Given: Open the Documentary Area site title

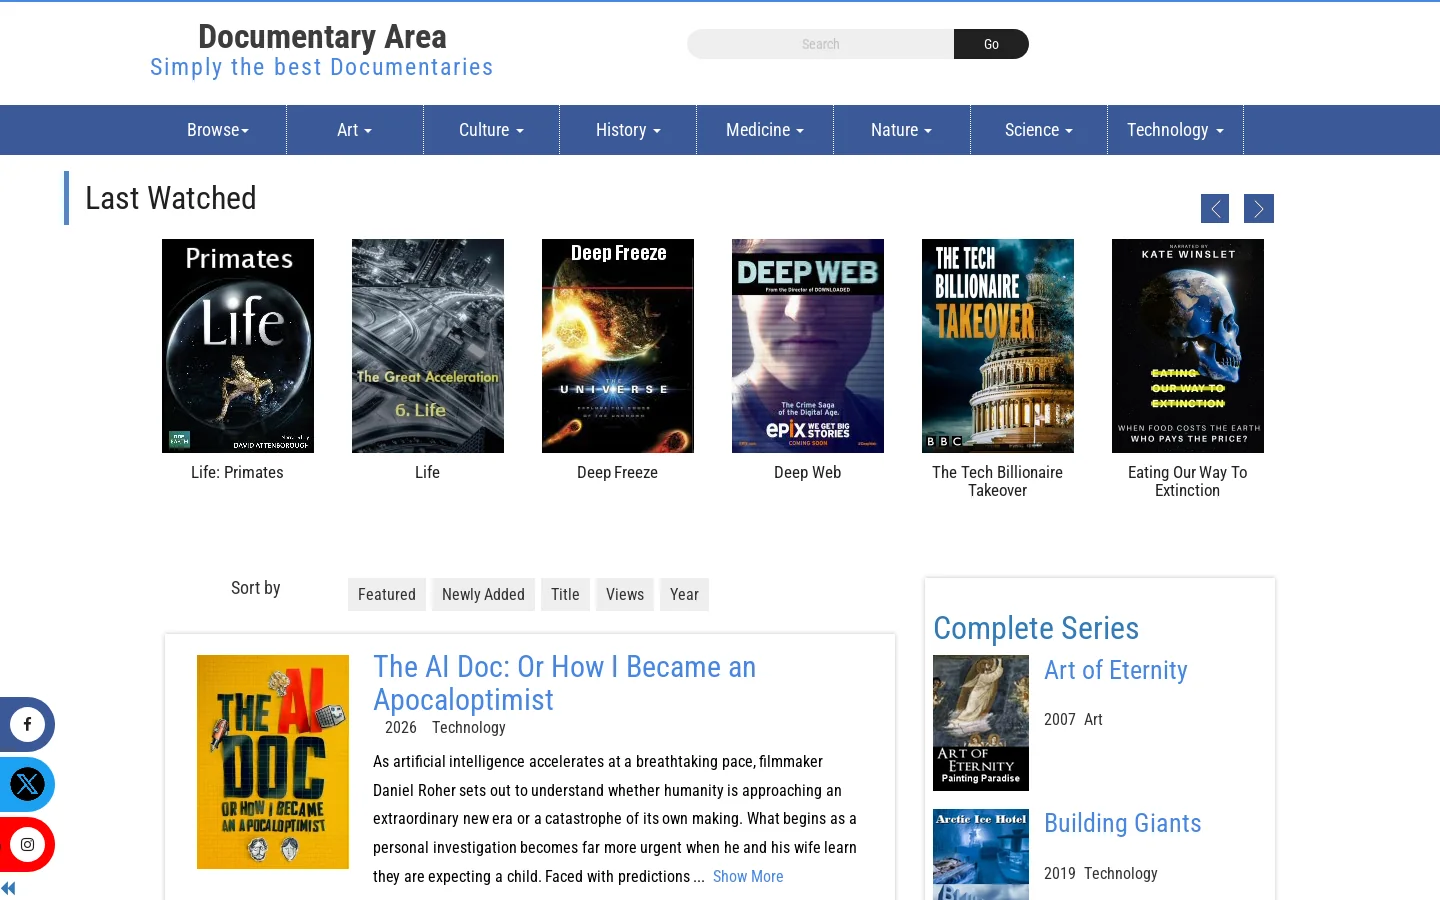Looking at the screenshot, I should point(322,37).
